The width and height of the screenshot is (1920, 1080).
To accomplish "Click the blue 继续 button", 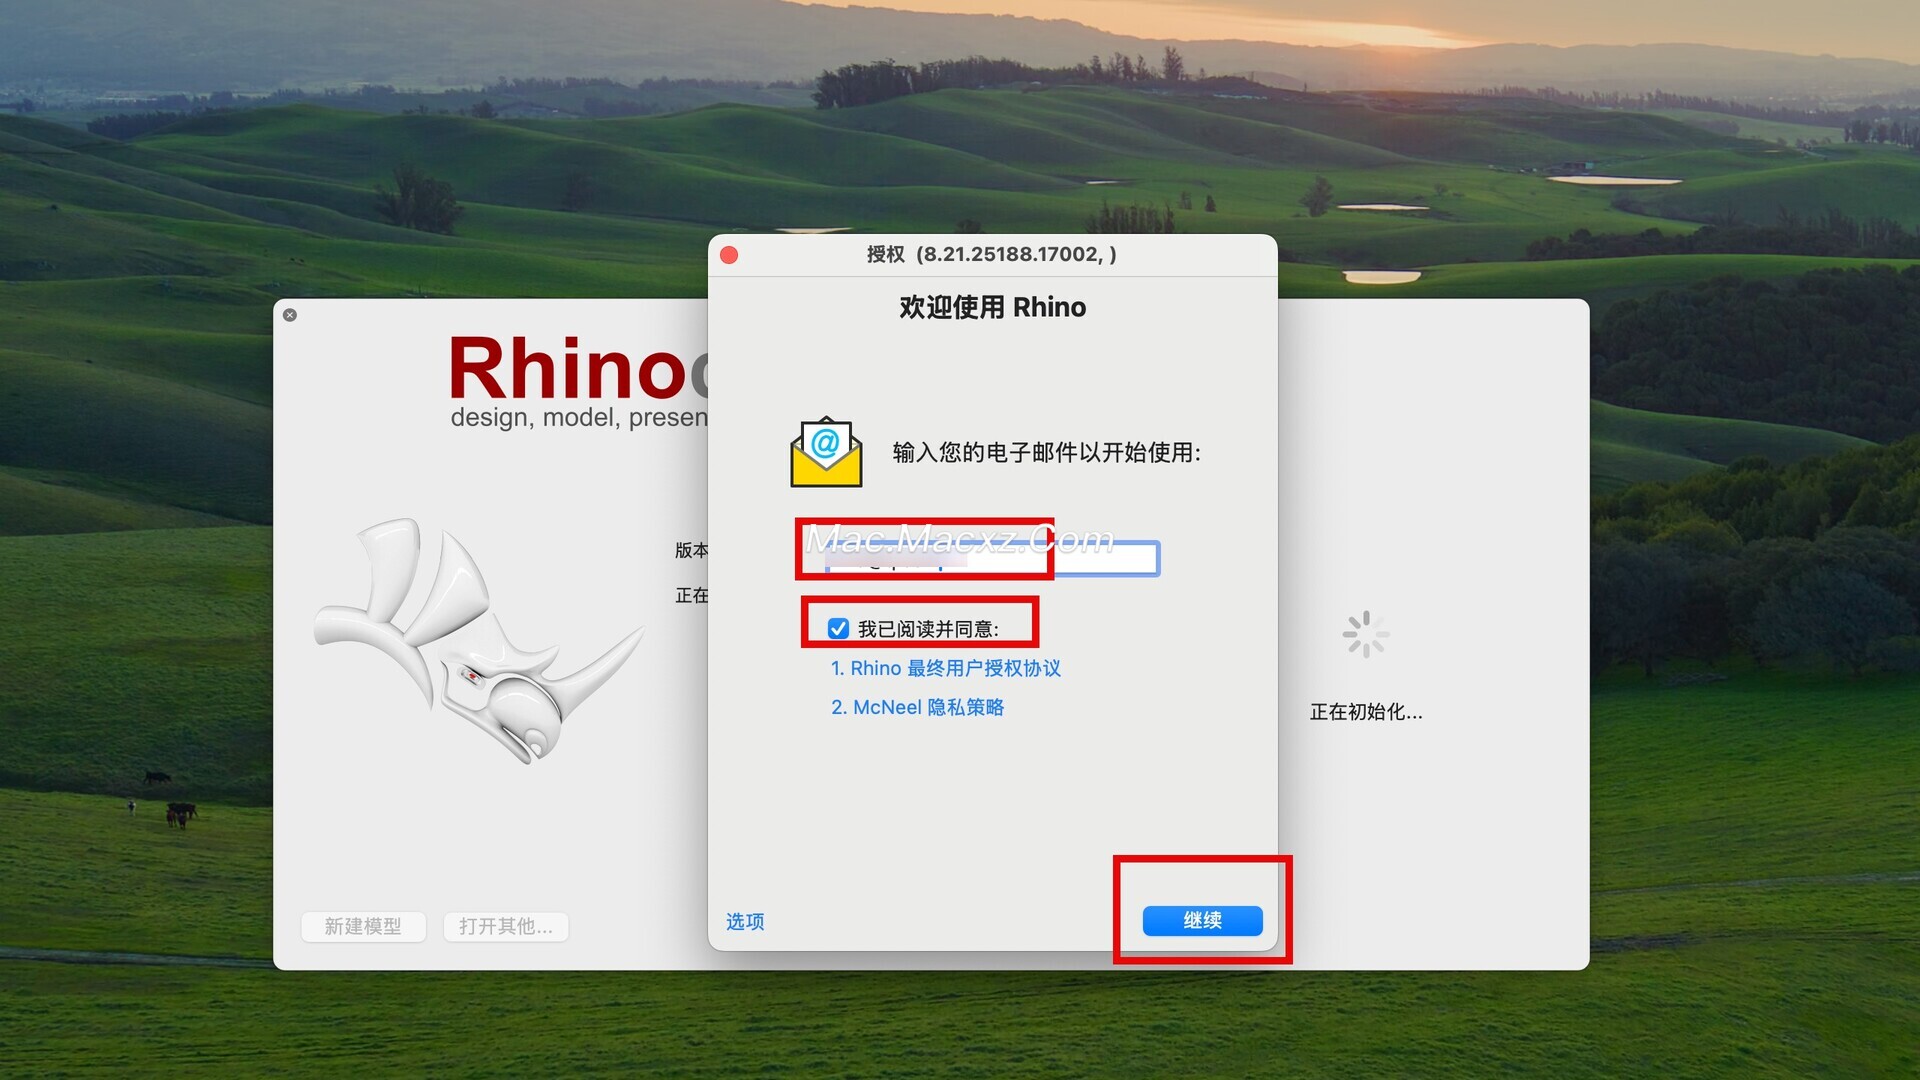I will [1202, 920].
